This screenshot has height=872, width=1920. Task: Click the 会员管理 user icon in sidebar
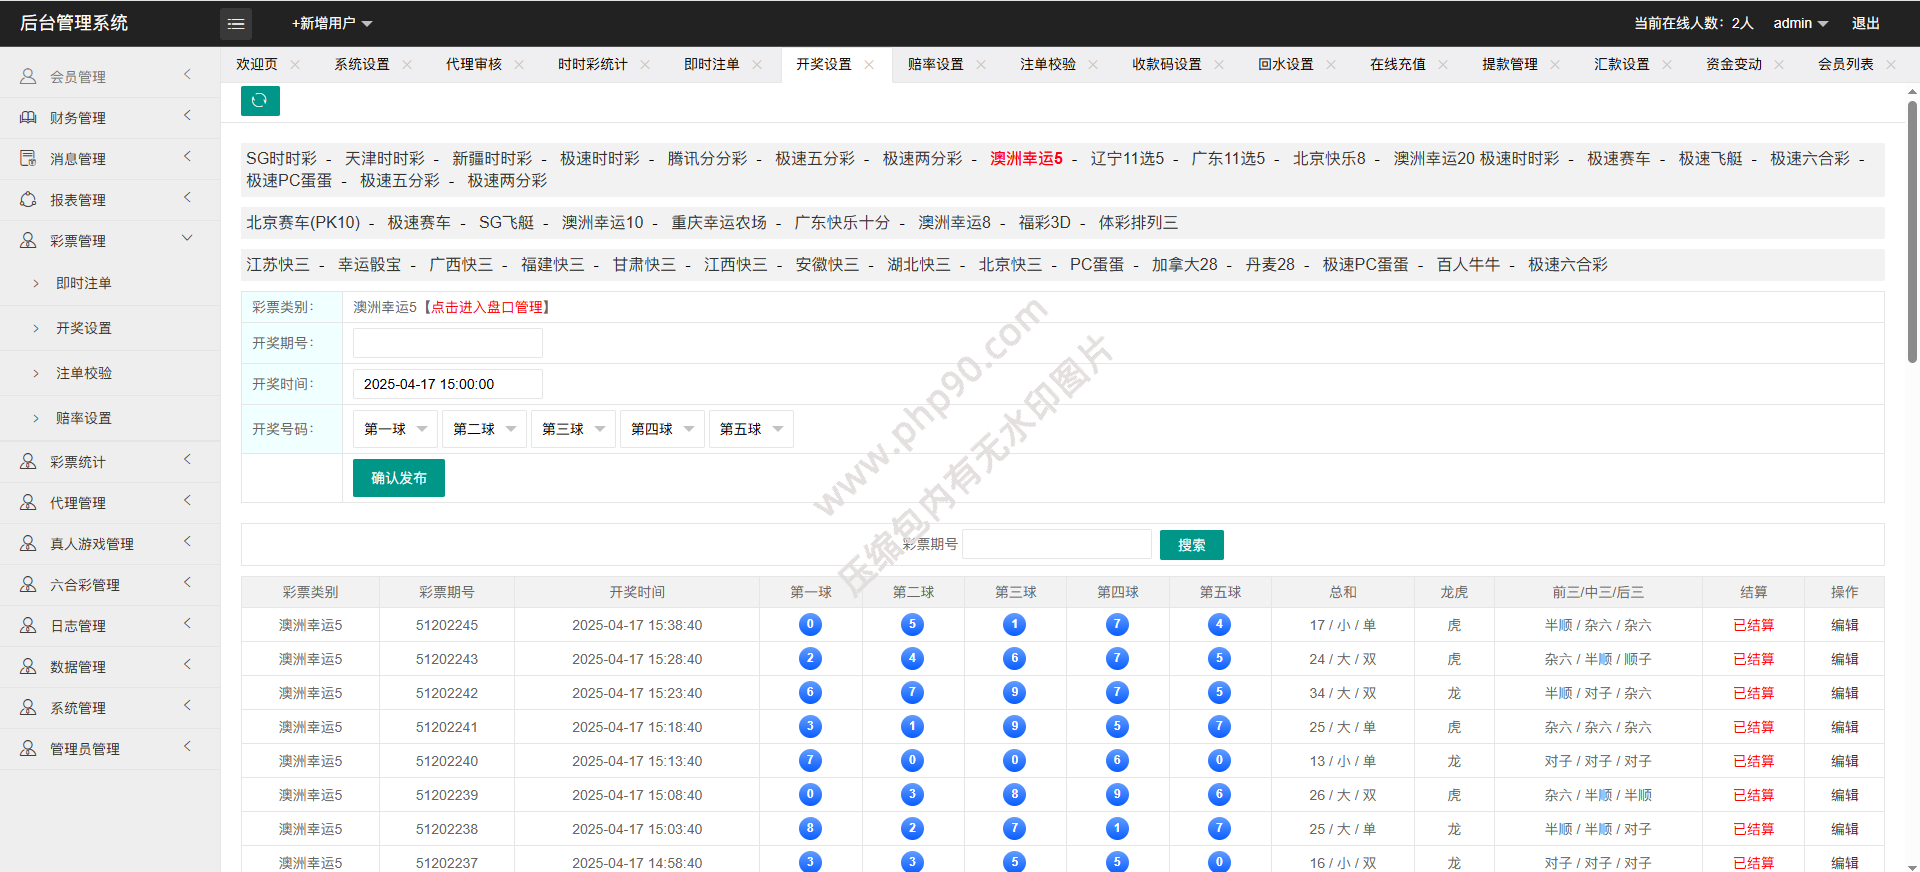pyautogui.click(x=28, y=77)
